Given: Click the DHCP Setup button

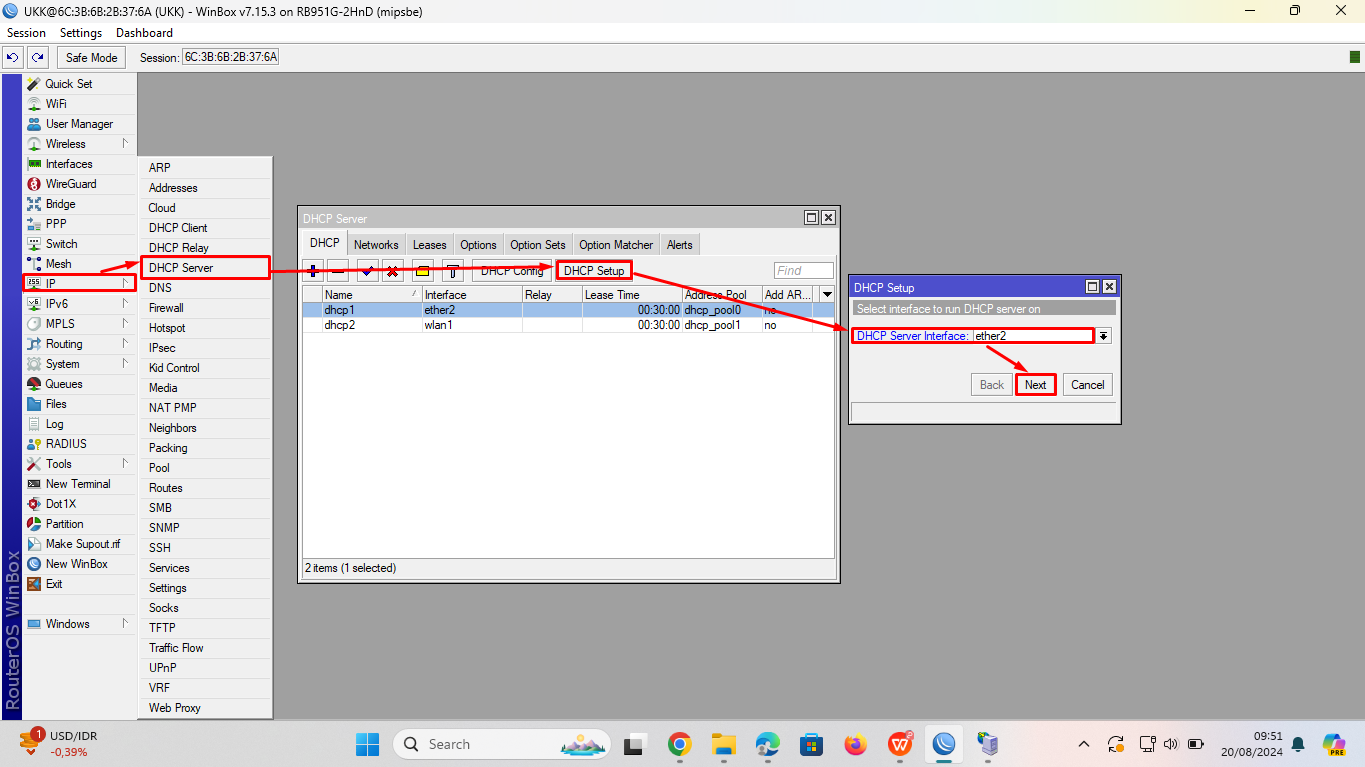Looking at the screenshot, I should click(594, 271).
